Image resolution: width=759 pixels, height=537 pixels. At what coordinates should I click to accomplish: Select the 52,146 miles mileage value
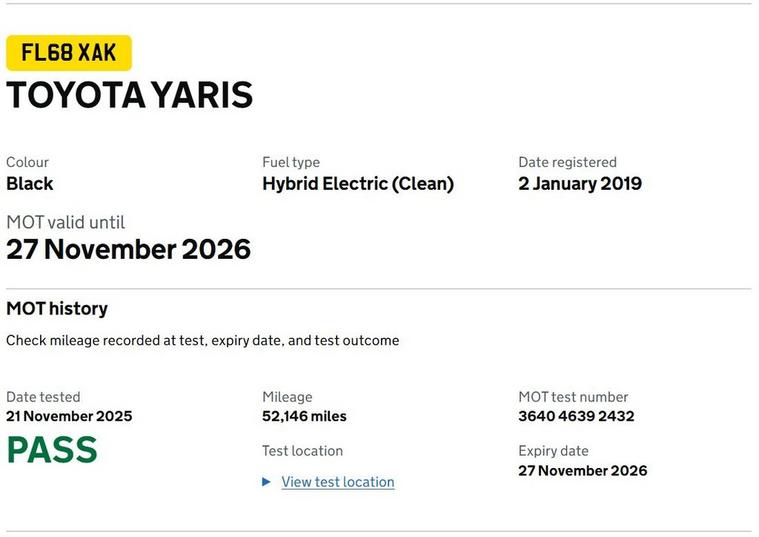[x=305, y=416]
